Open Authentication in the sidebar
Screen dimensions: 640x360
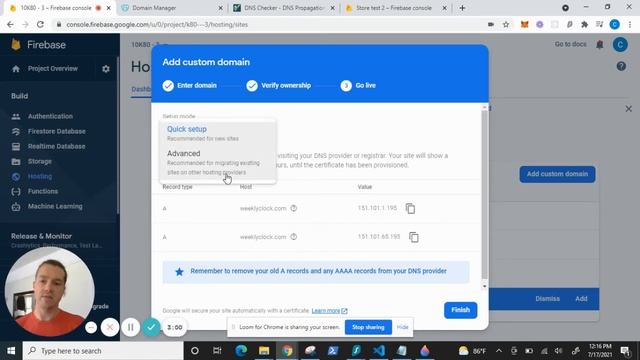(x=50, y=116)
